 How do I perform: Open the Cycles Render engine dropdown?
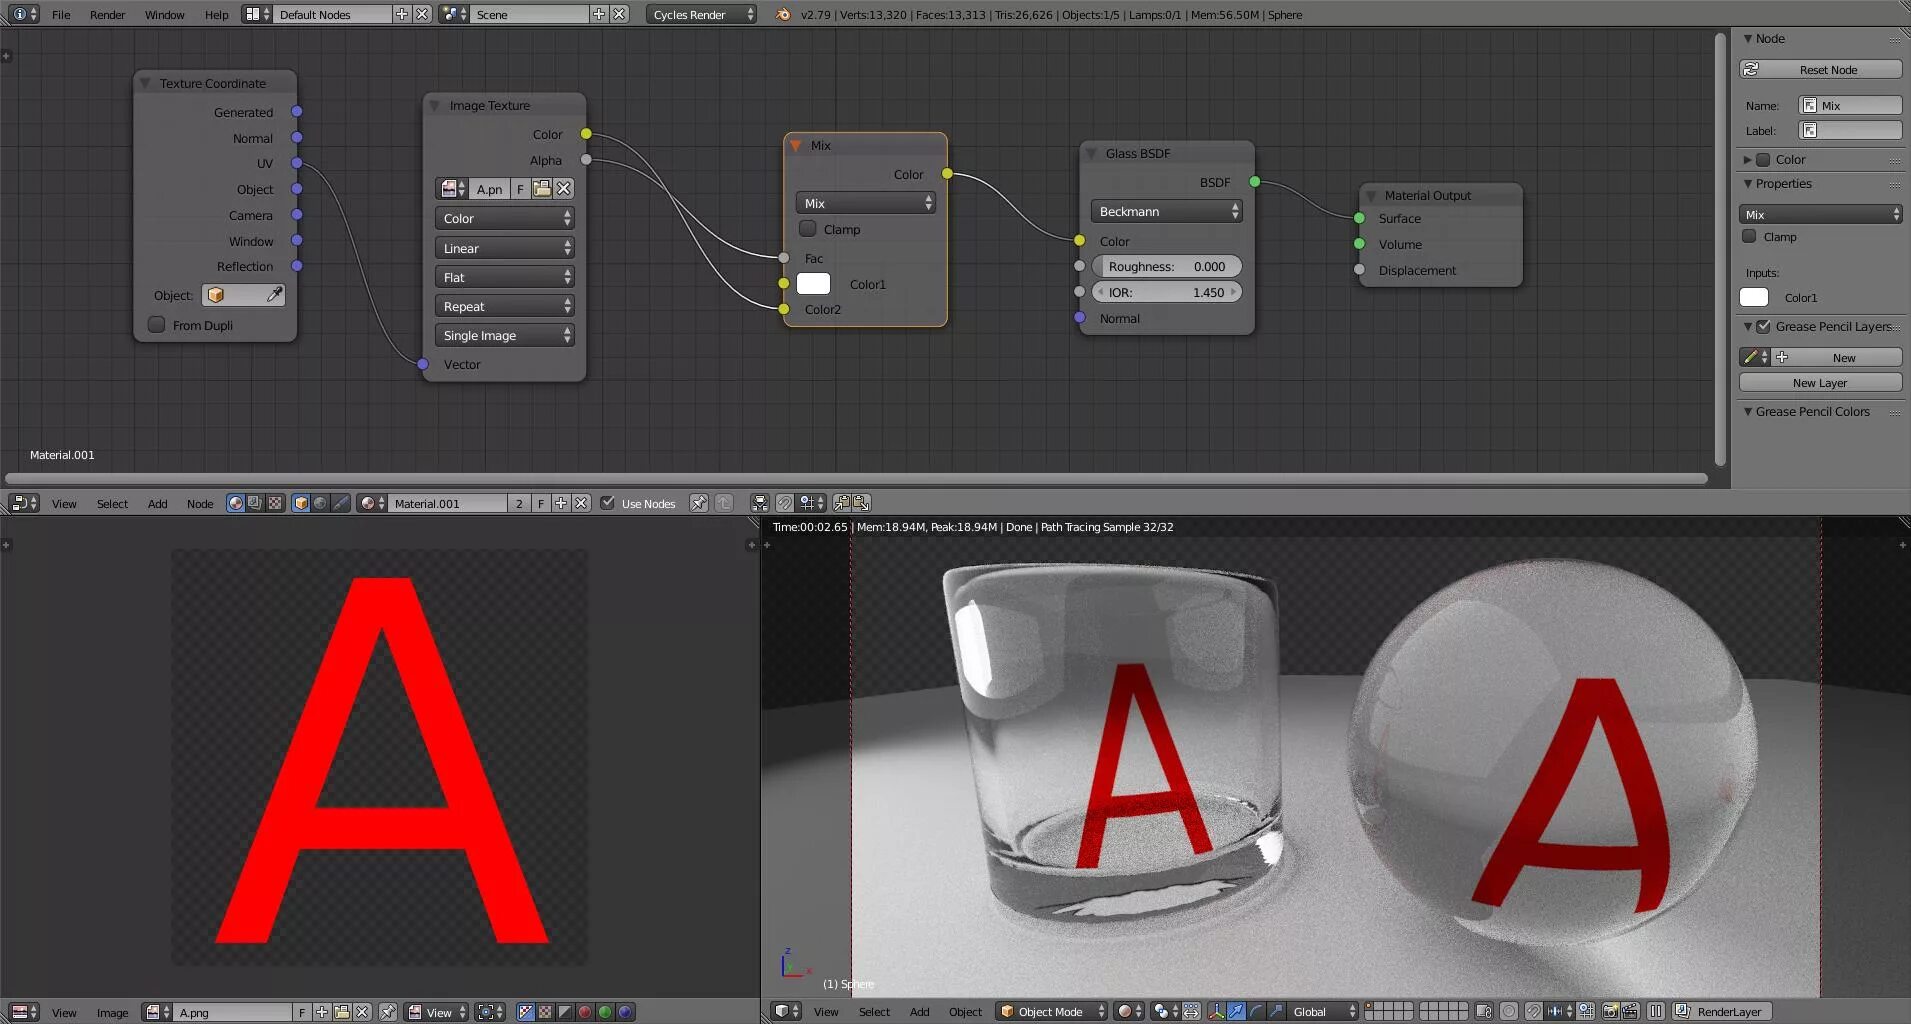(702, 14)
